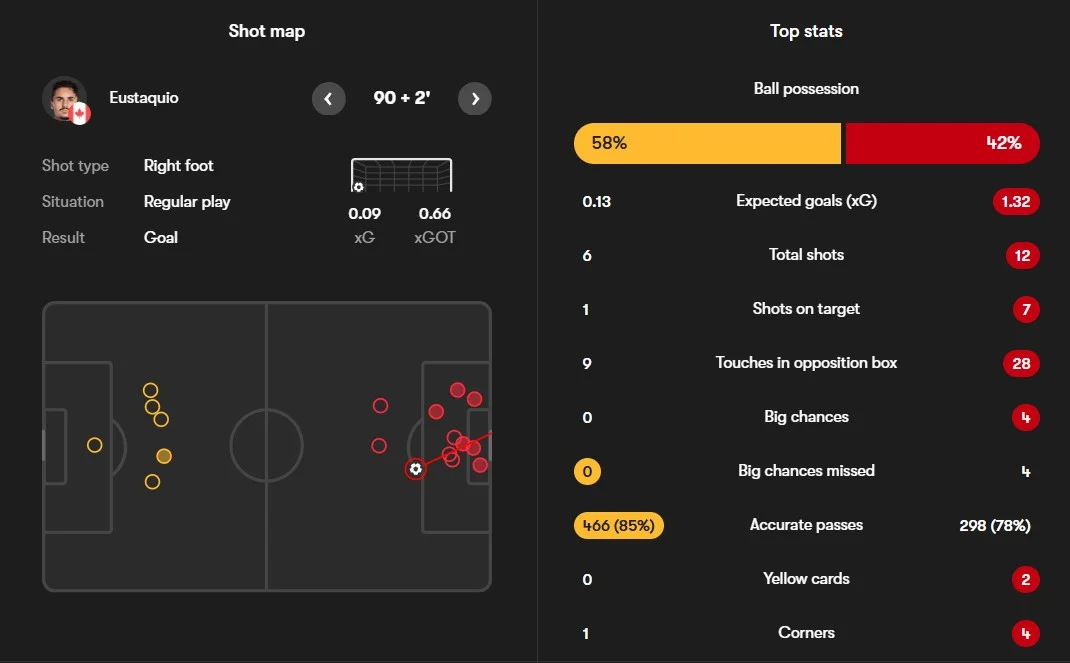Click the red 28 touches badge
This screenshot has height=663, width=1070.
coord(1021,364)
